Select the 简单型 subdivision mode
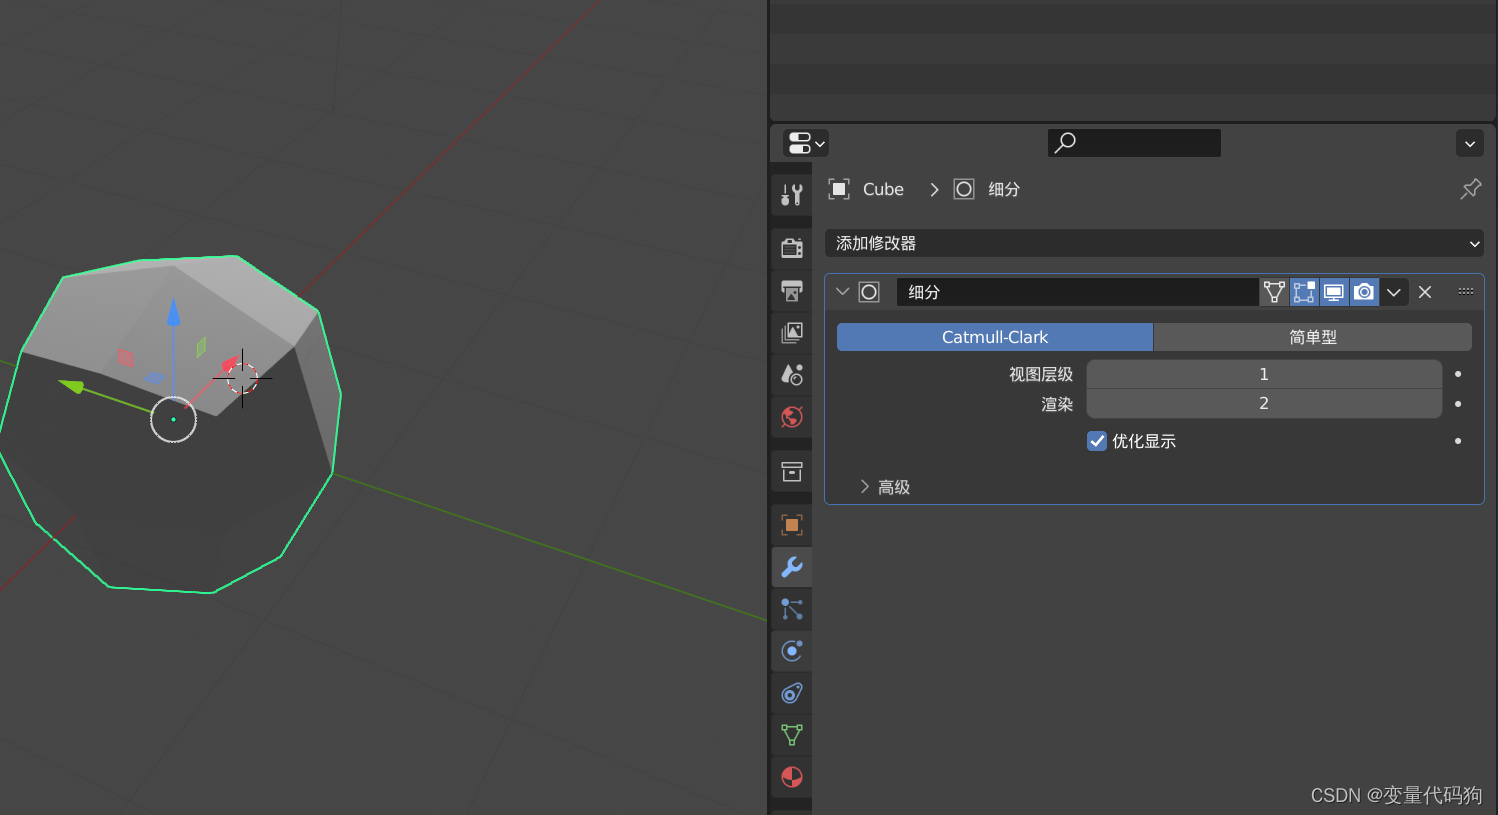This screenshot has width=1498, height=815. [1312, 337]
